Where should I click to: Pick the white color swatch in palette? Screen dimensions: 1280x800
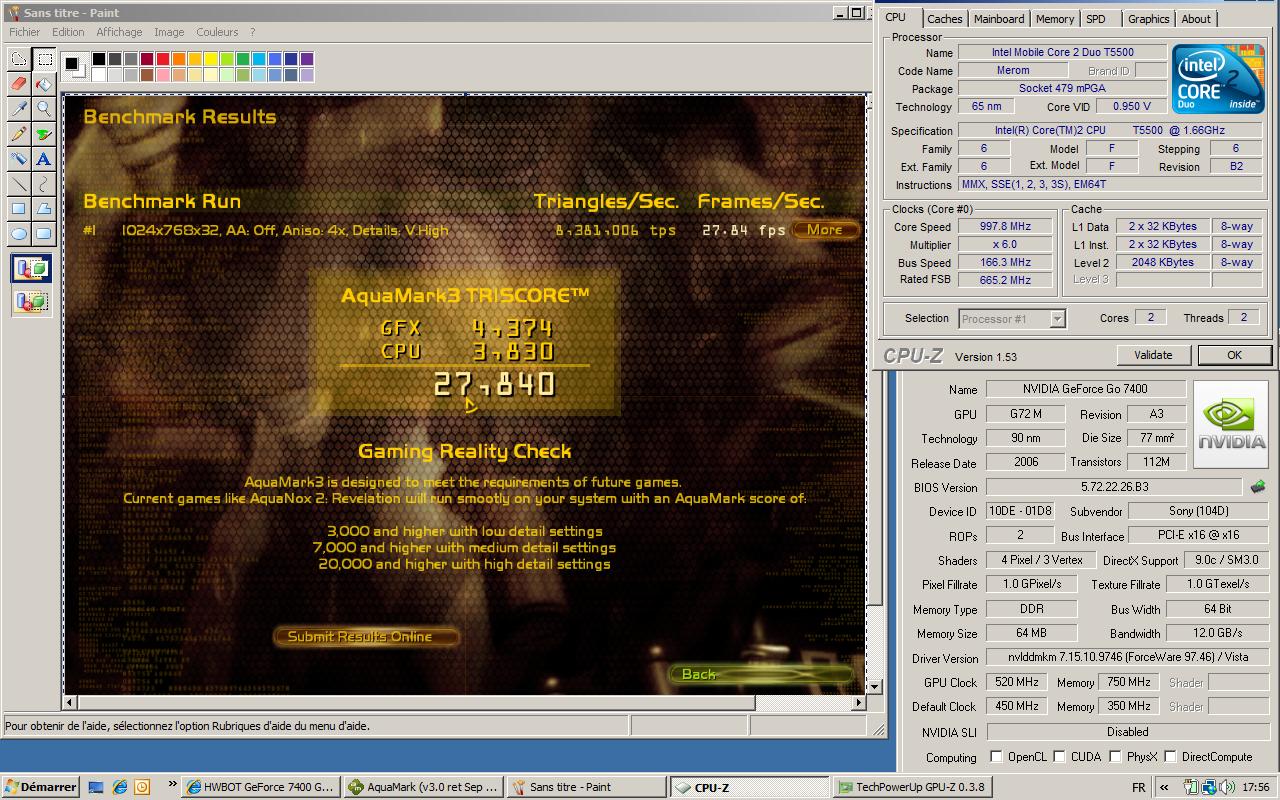pyautogui.click(x=99, y=74)
